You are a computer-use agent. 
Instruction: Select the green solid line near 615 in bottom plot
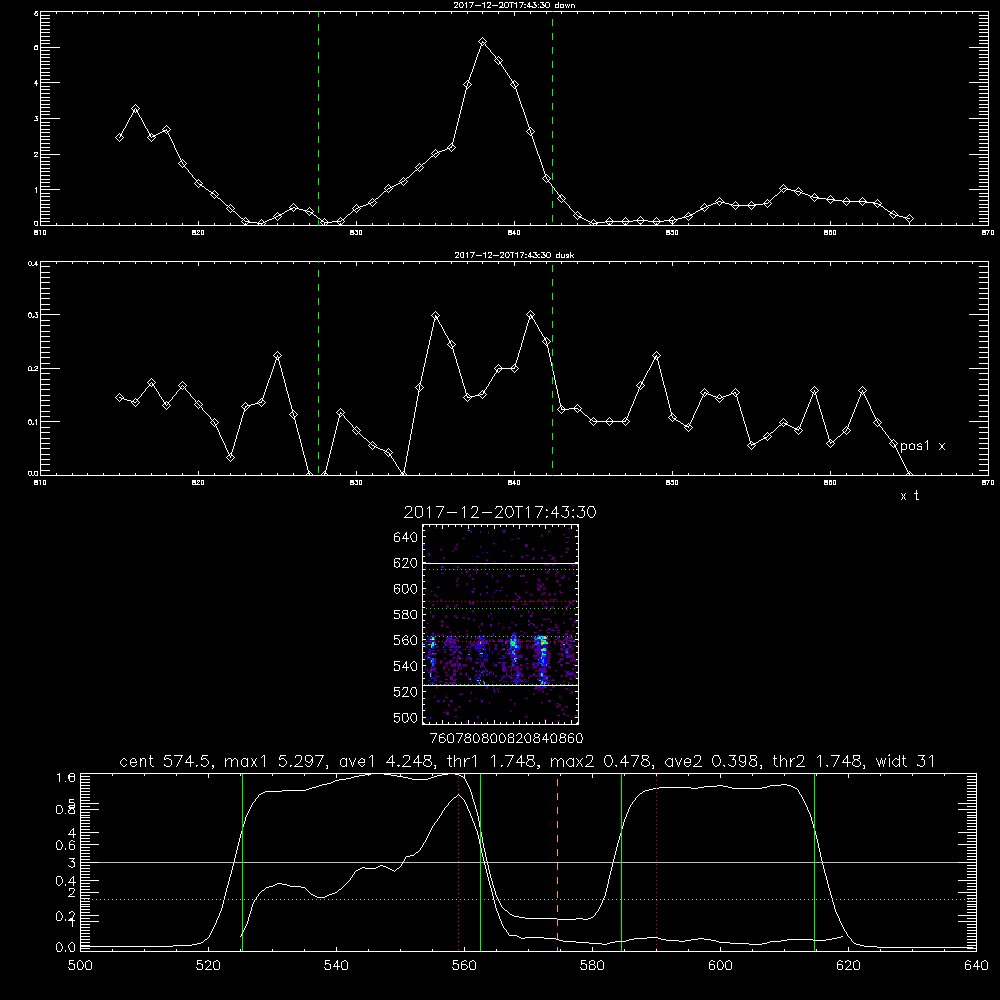click(x=814, y=861)
